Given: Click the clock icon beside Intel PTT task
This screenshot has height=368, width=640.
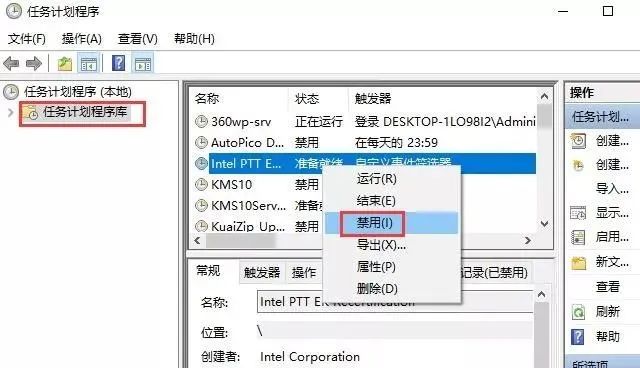Looking at the screenshot, I should [x=201, y=163].
